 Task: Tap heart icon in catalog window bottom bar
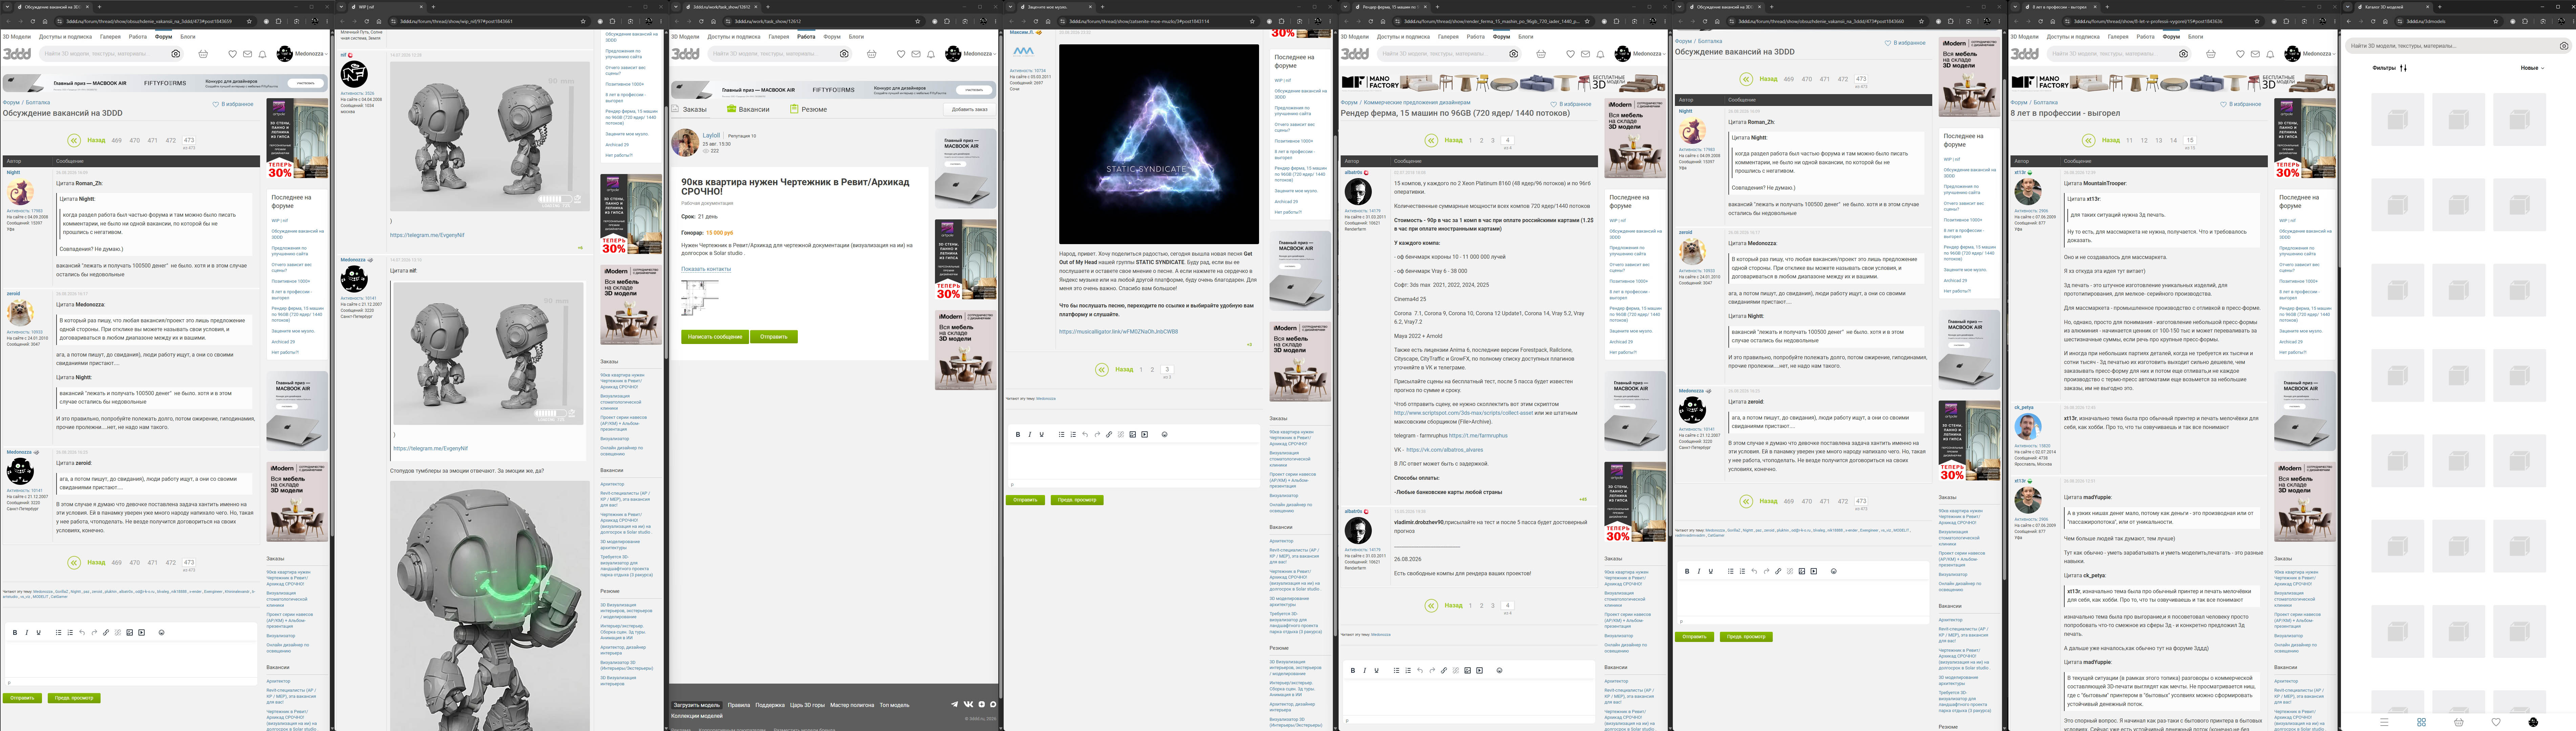click(x=2496, y=722)
